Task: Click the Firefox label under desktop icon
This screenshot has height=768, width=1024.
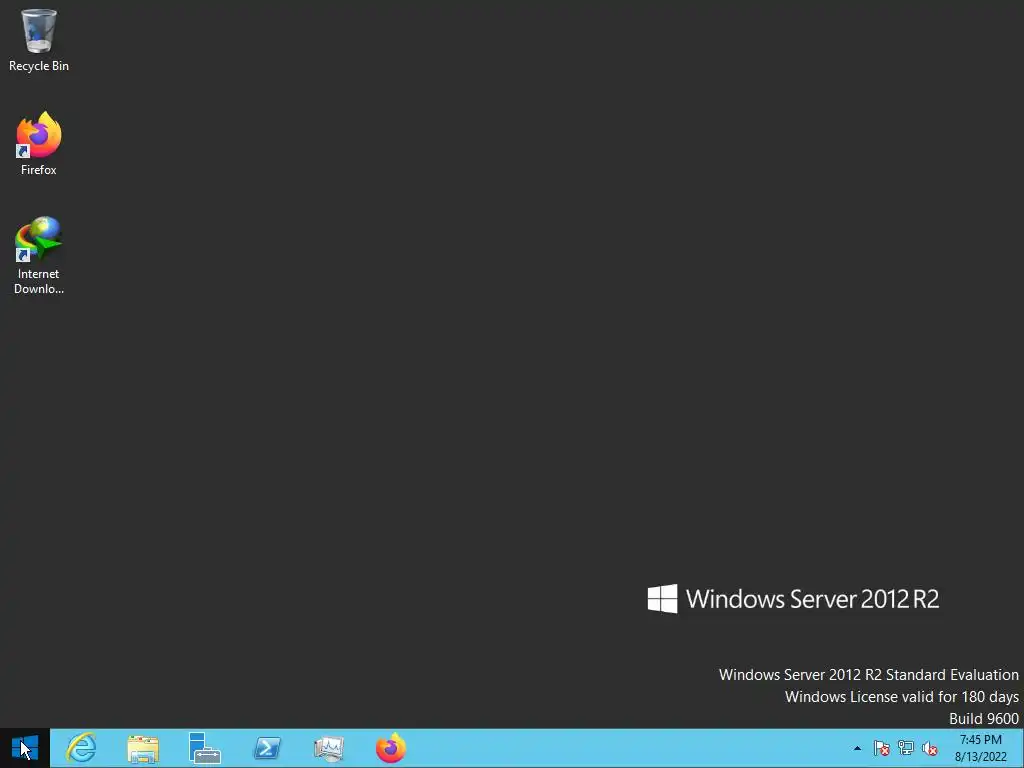Action: click(39, 170)
